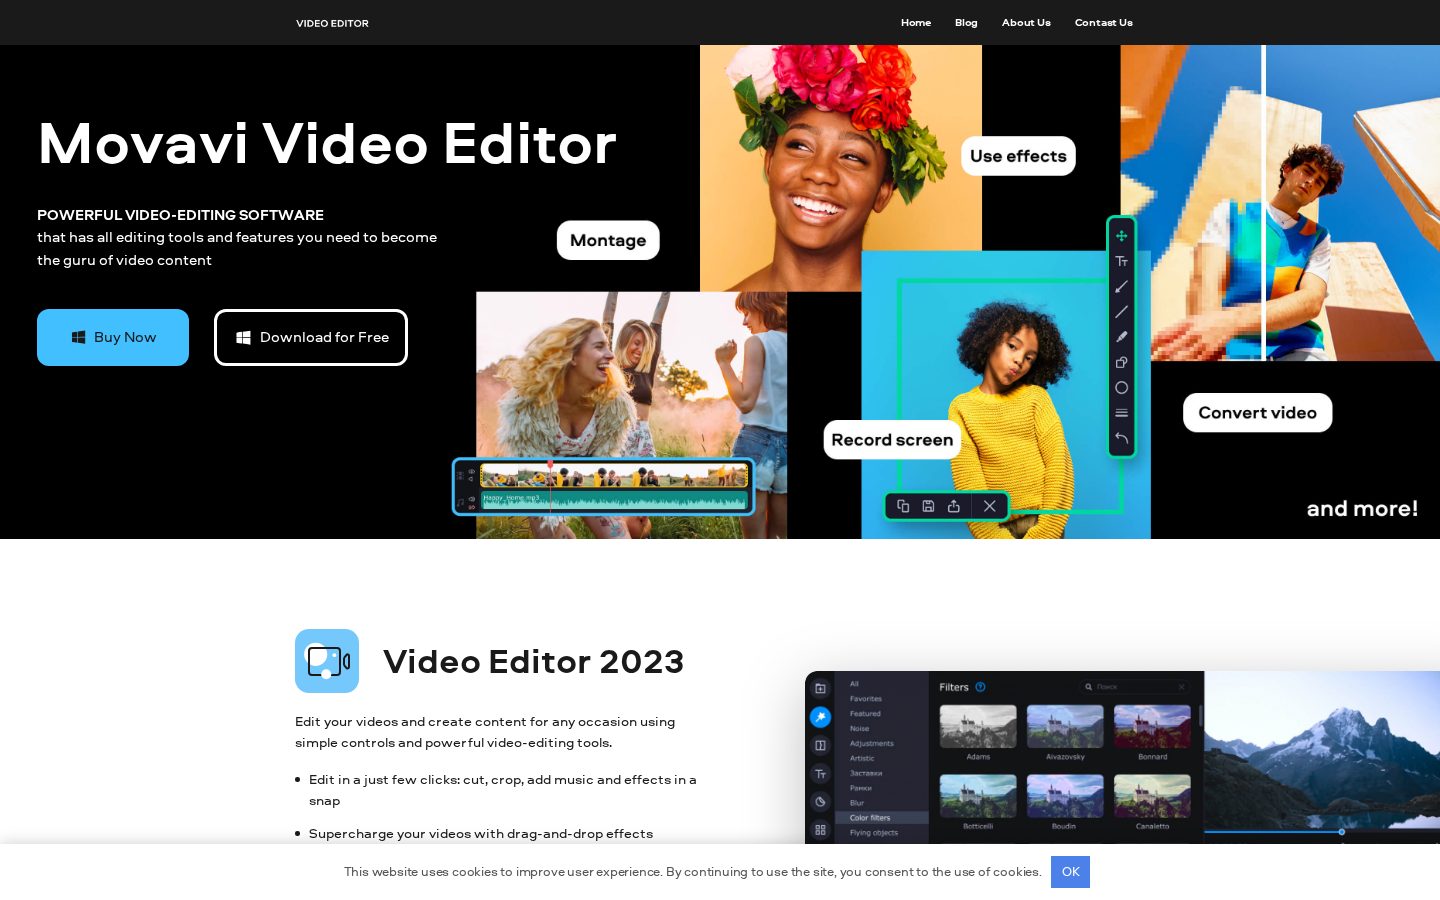The width and height of the screenshot is (1440, 900).
Task: Select the All filter category
Action: point(854,684)
